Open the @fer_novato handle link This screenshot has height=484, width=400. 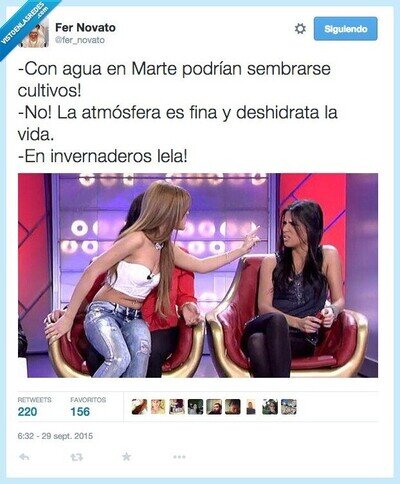80,40
